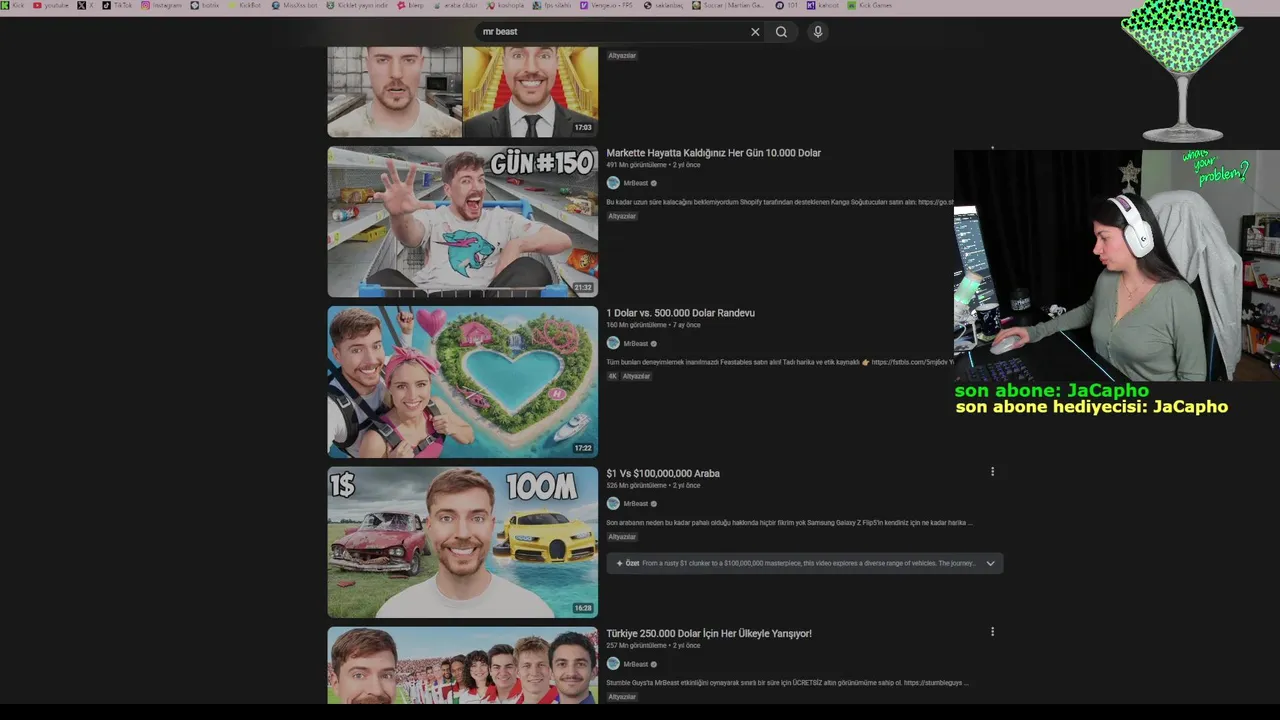Open the saklanbaç bookmark
This screenshot has height=720, width=1280.
click(664, 5)
